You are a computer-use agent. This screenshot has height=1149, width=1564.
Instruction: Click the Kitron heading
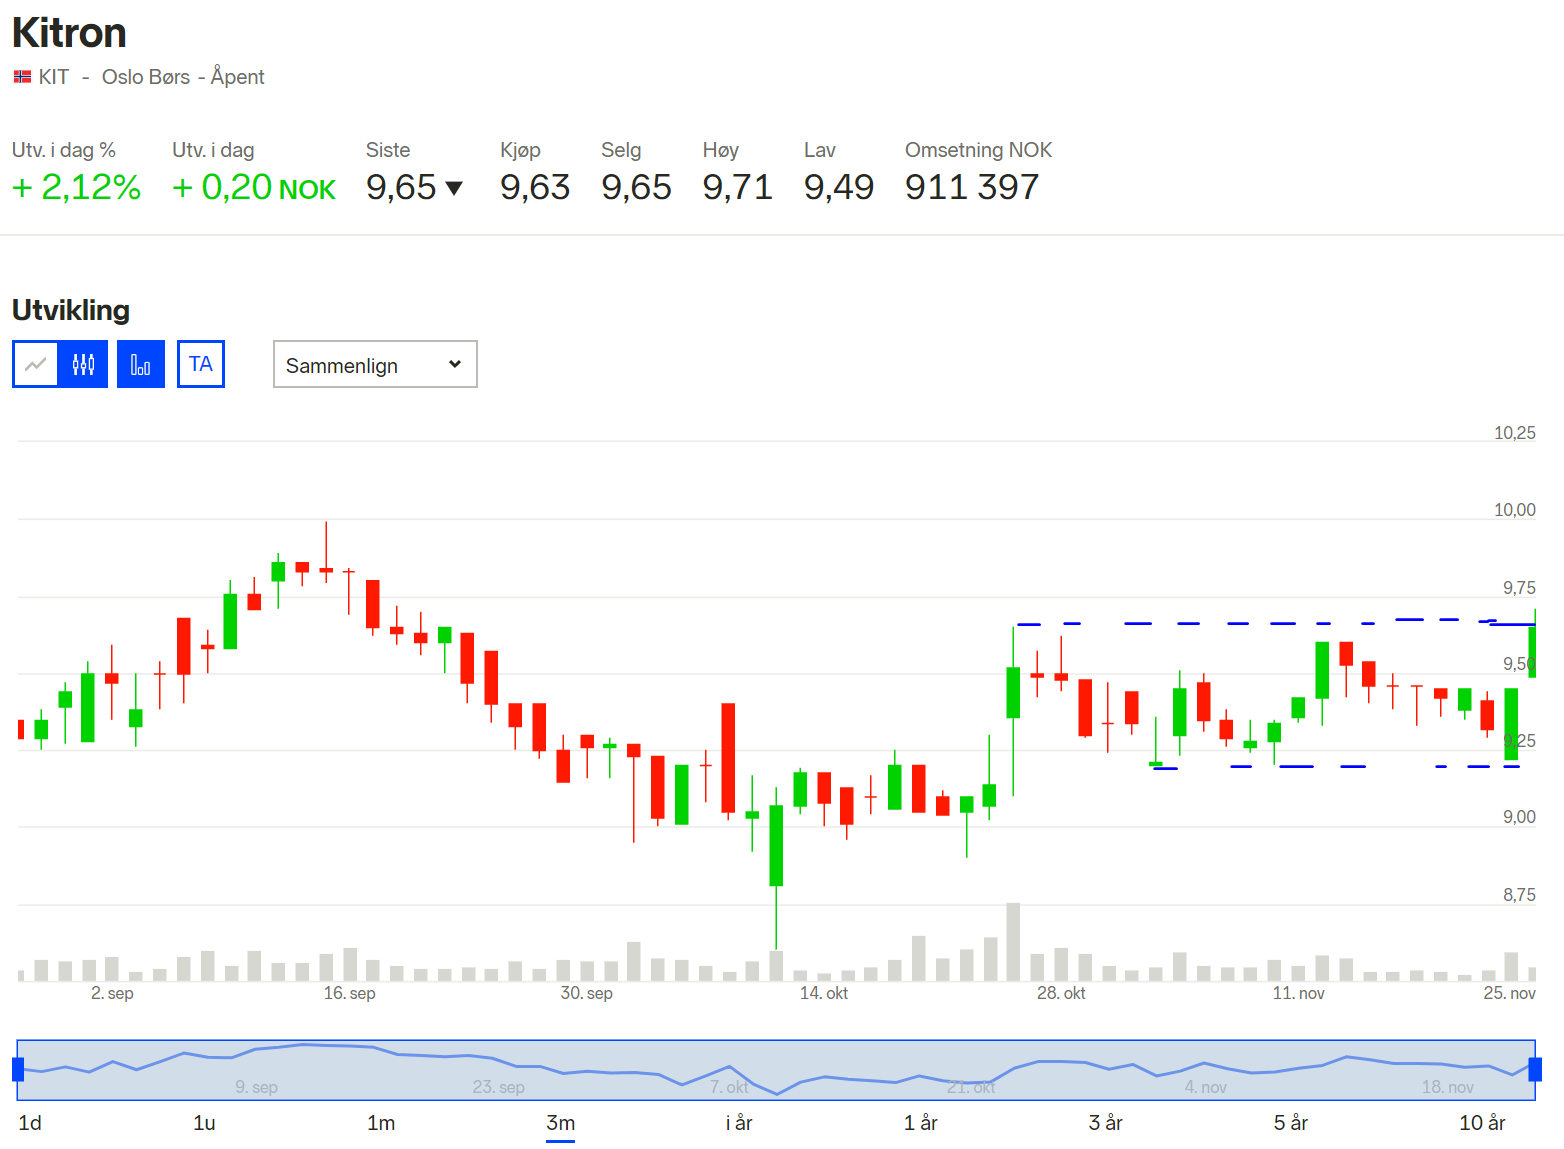[69, 33]
